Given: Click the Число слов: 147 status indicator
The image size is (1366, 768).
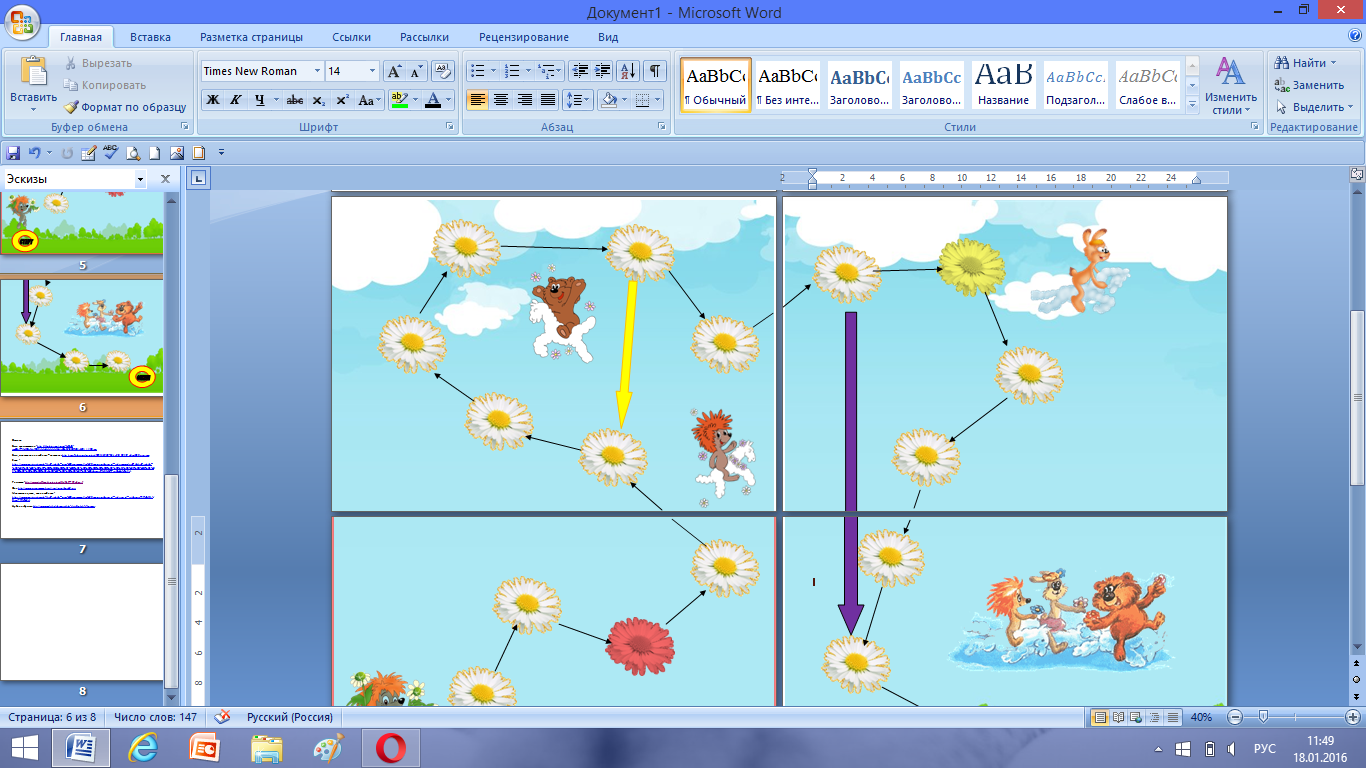Looking at the screenshot, I should coord(155,717).
